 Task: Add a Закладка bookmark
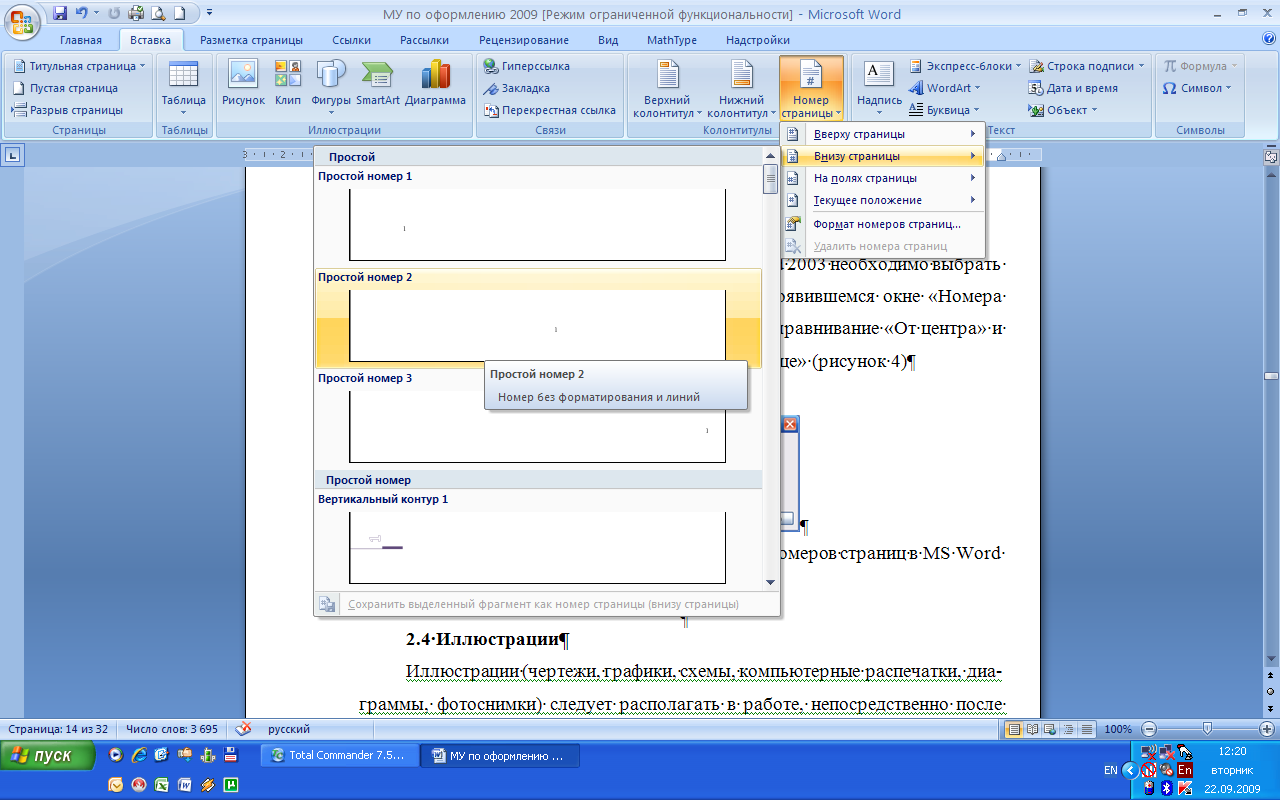pyautogui.click(x=518, y=88)
